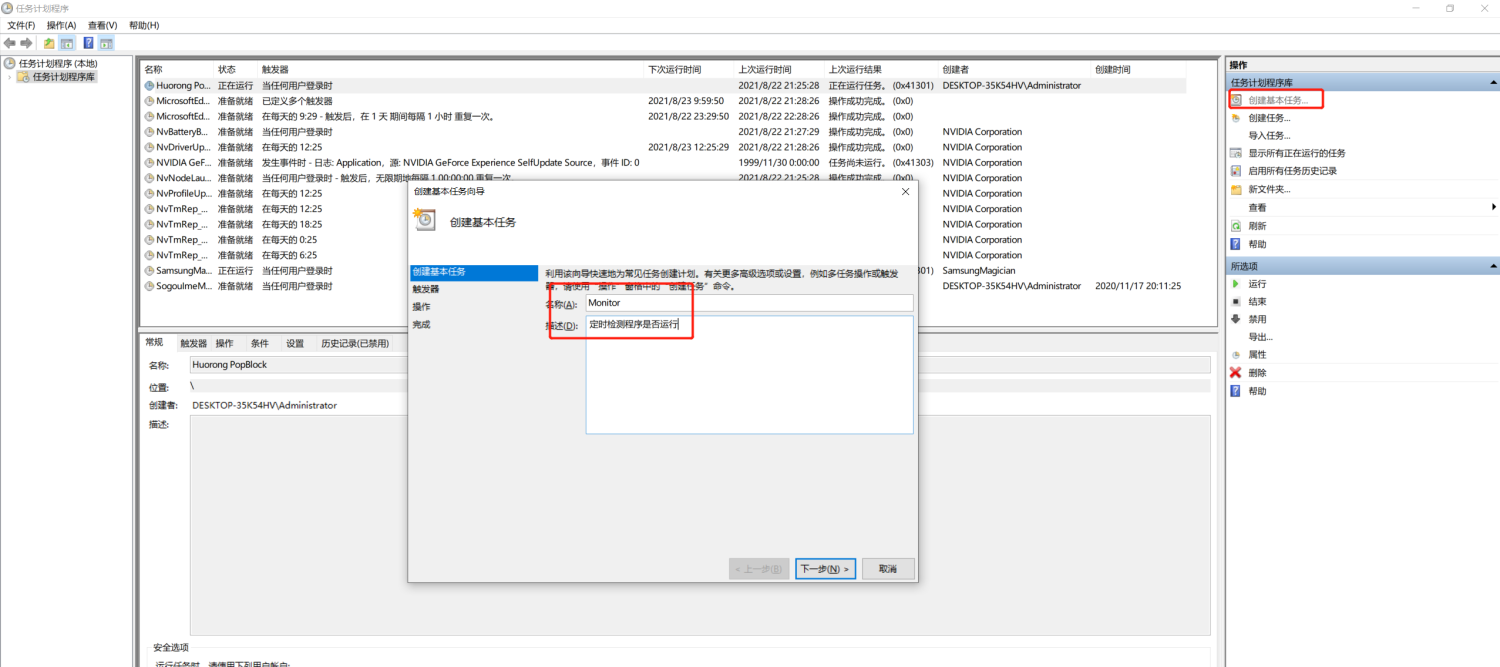The height and width of the screenshot is (667, 1500).
Task: Collapse the 任务计划程序库 actions section arrow
Action: click(x=1493, y=82)
